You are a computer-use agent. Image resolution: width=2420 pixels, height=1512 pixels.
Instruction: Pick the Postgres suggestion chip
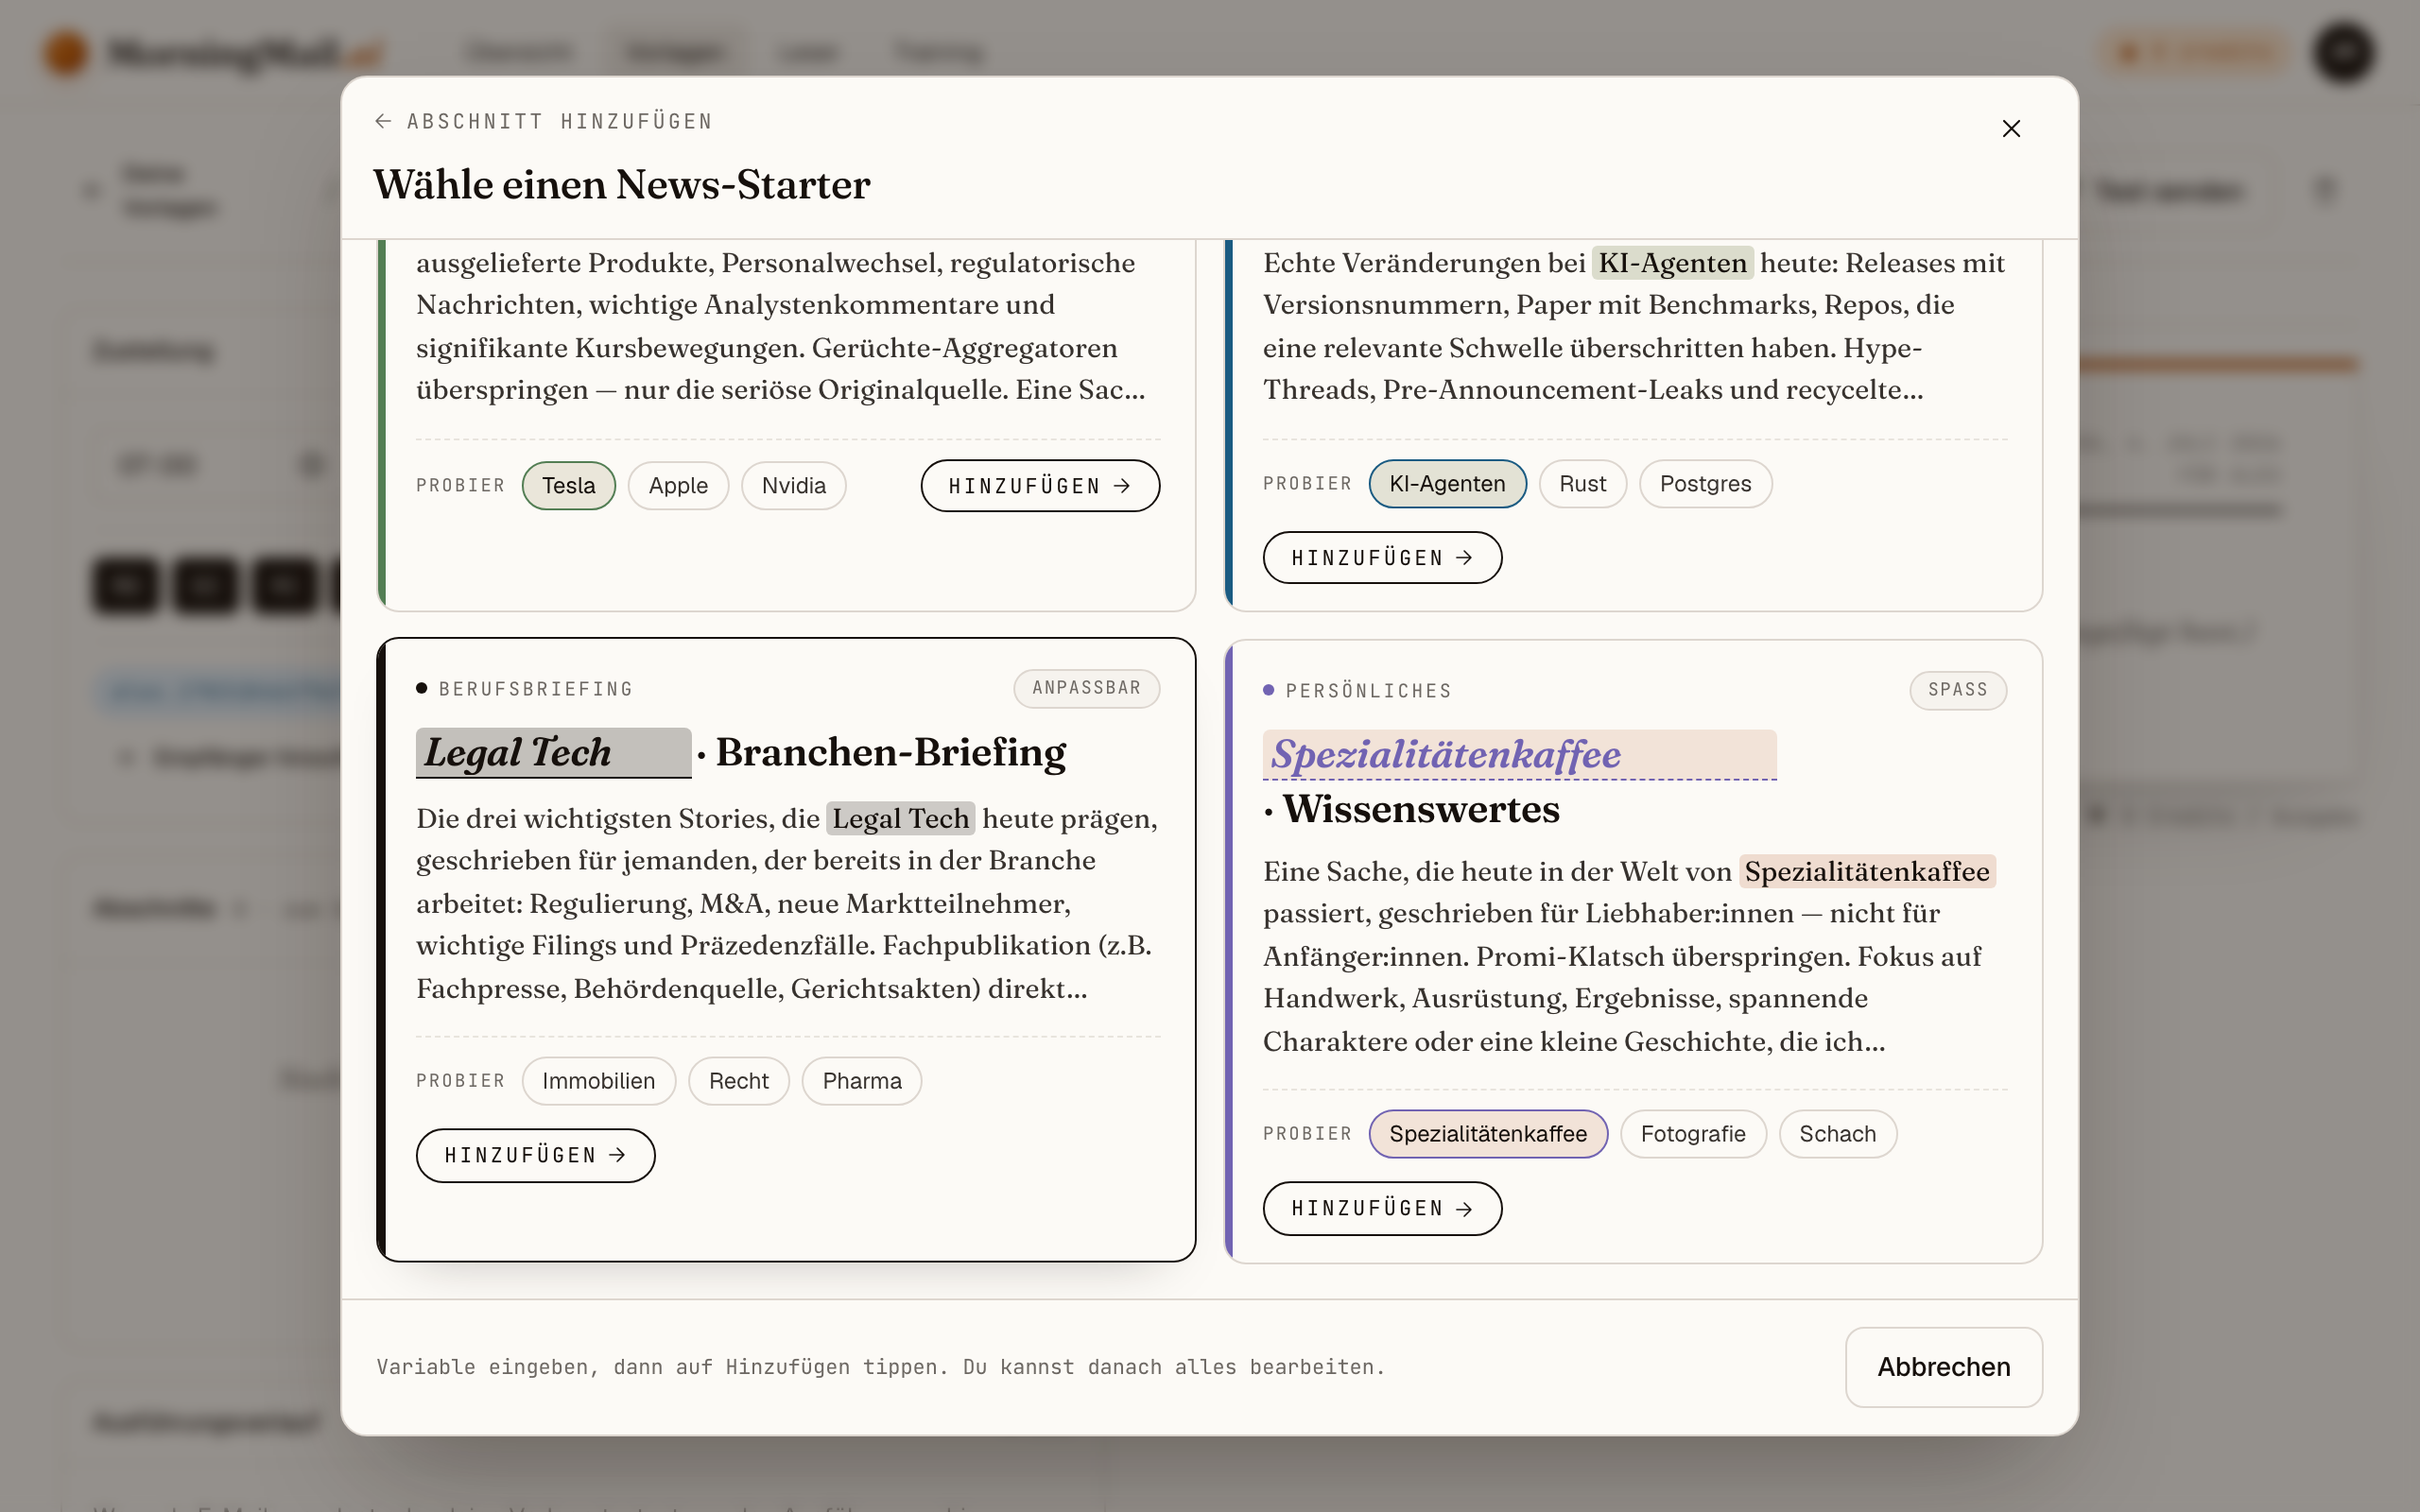pyautogui.click(x=1705, y=483)
